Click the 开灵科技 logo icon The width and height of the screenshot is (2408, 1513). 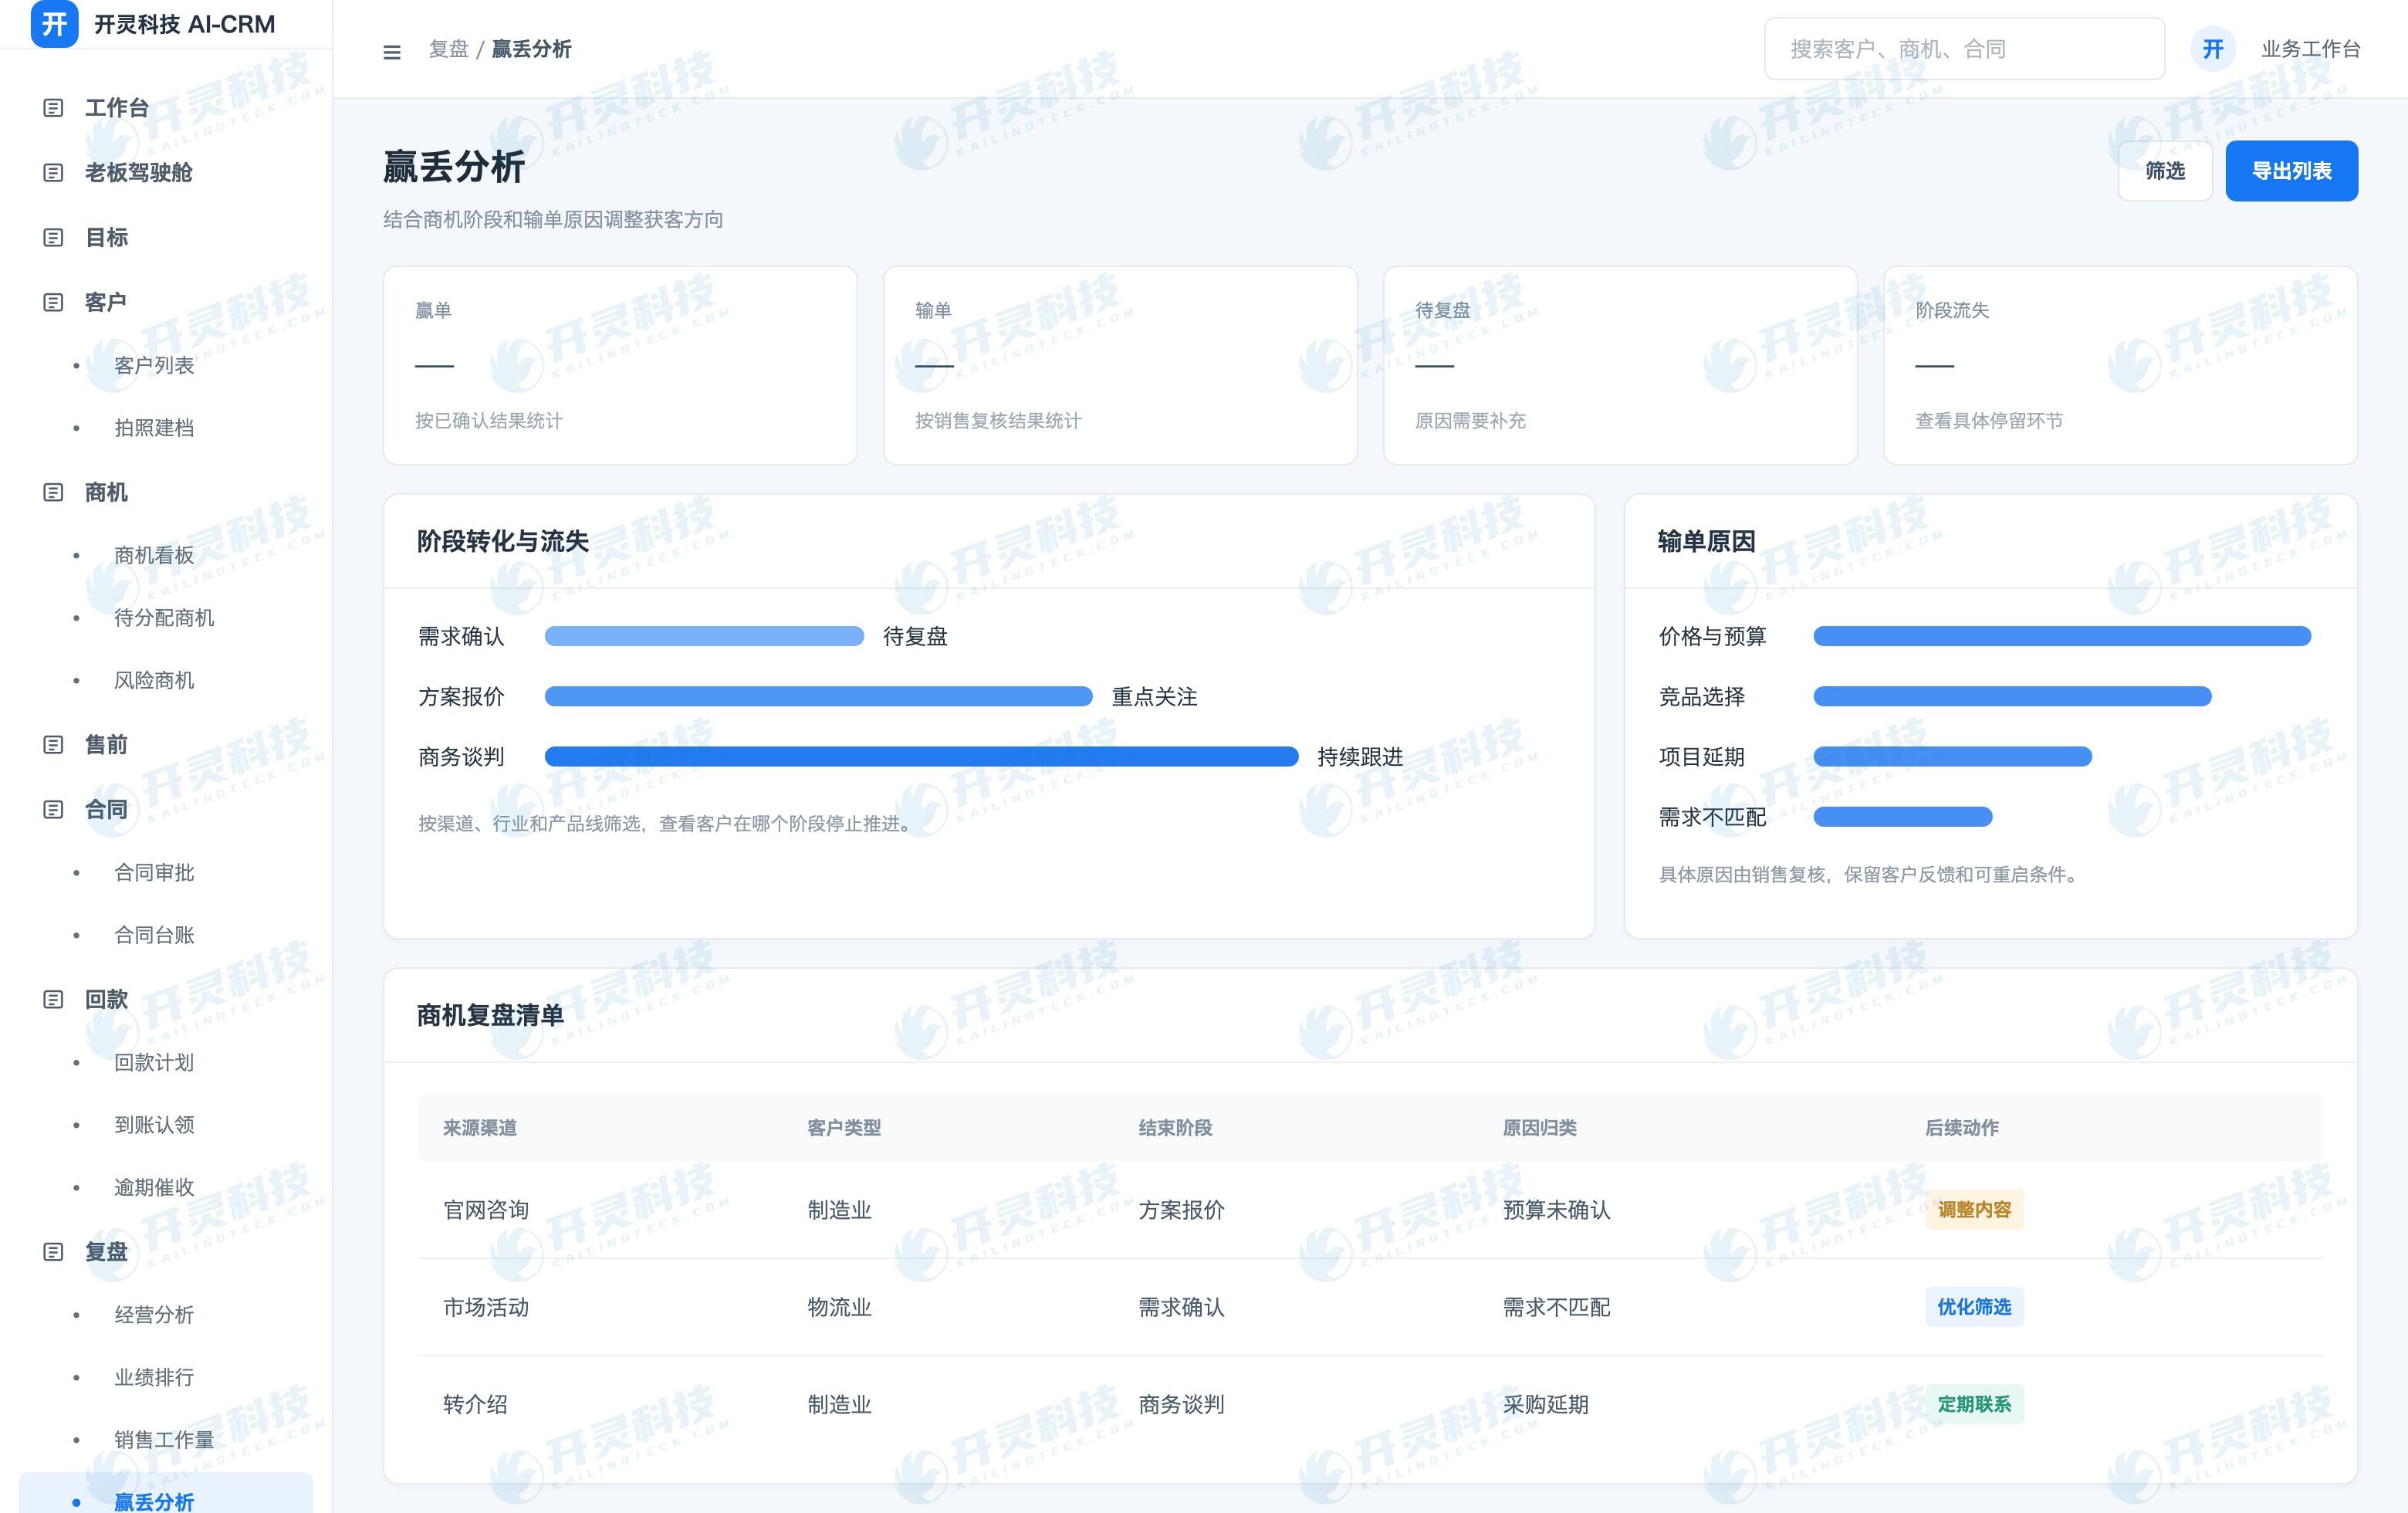54,23
